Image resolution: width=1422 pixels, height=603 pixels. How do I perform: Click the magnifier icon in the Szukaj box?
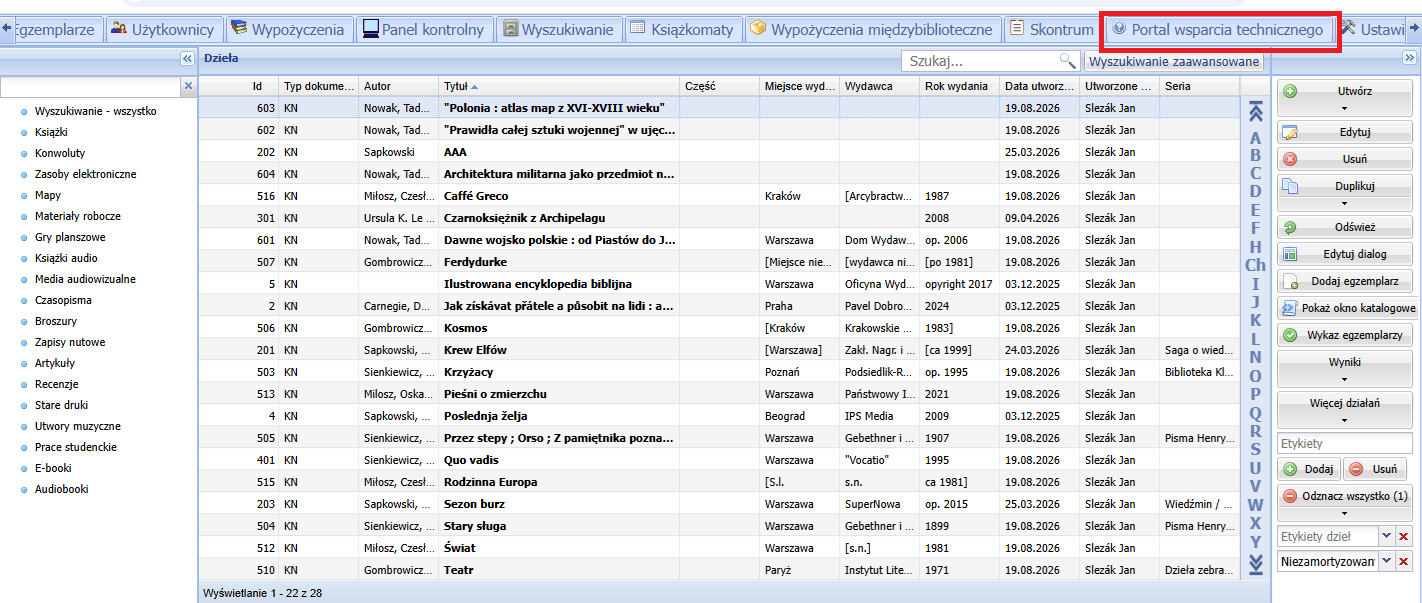[x=1068, y=61]
